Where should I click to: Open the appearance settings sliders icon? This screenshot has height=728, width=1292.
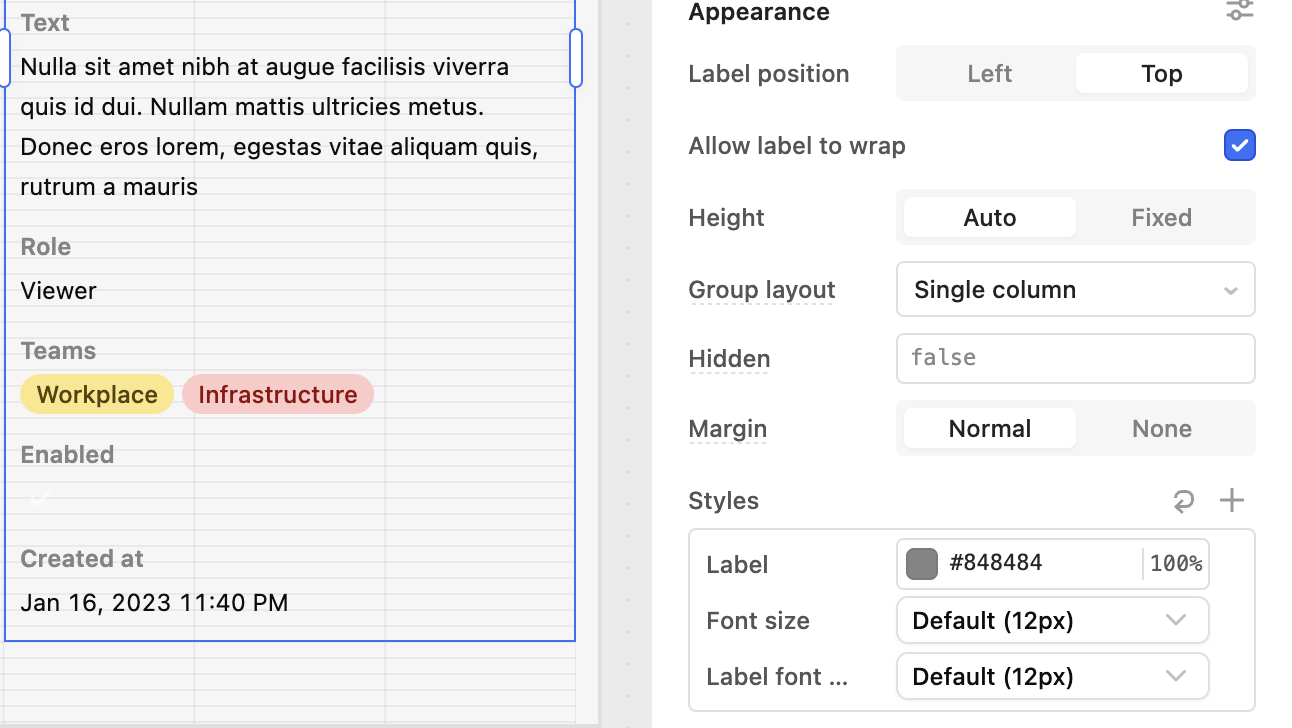1239,12
